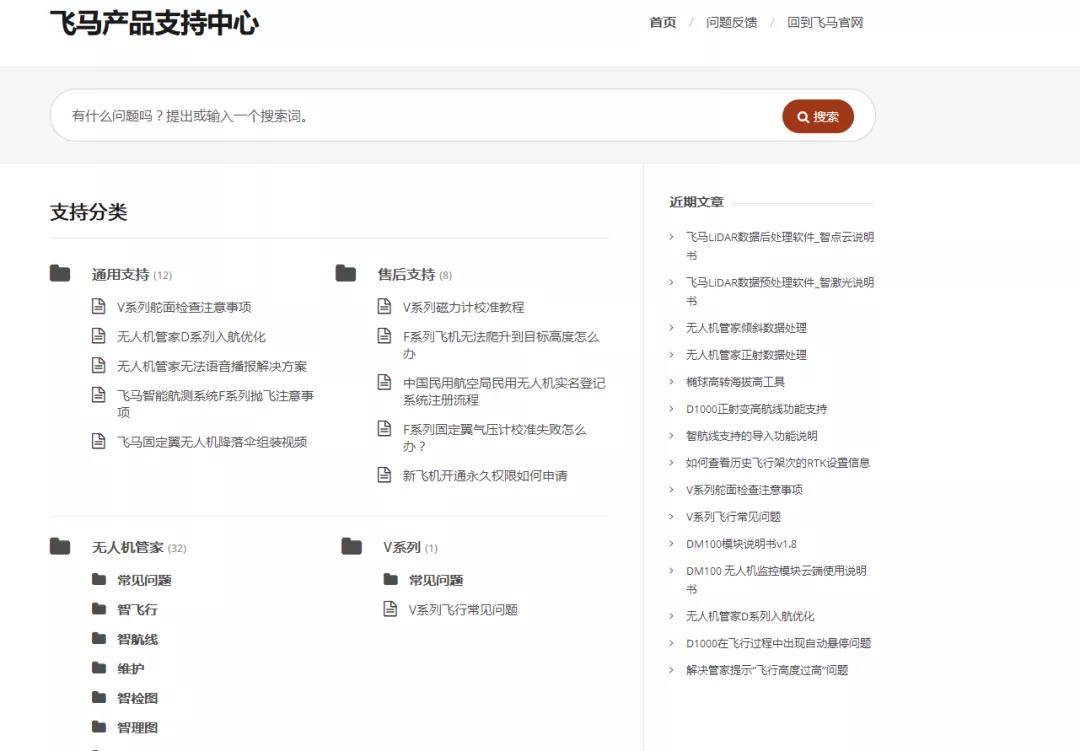Image resolution: width=1080 pixels, height=751 pixels.
Task: Click the 售后支持 folder icon
Action: (x=346, y=273)
